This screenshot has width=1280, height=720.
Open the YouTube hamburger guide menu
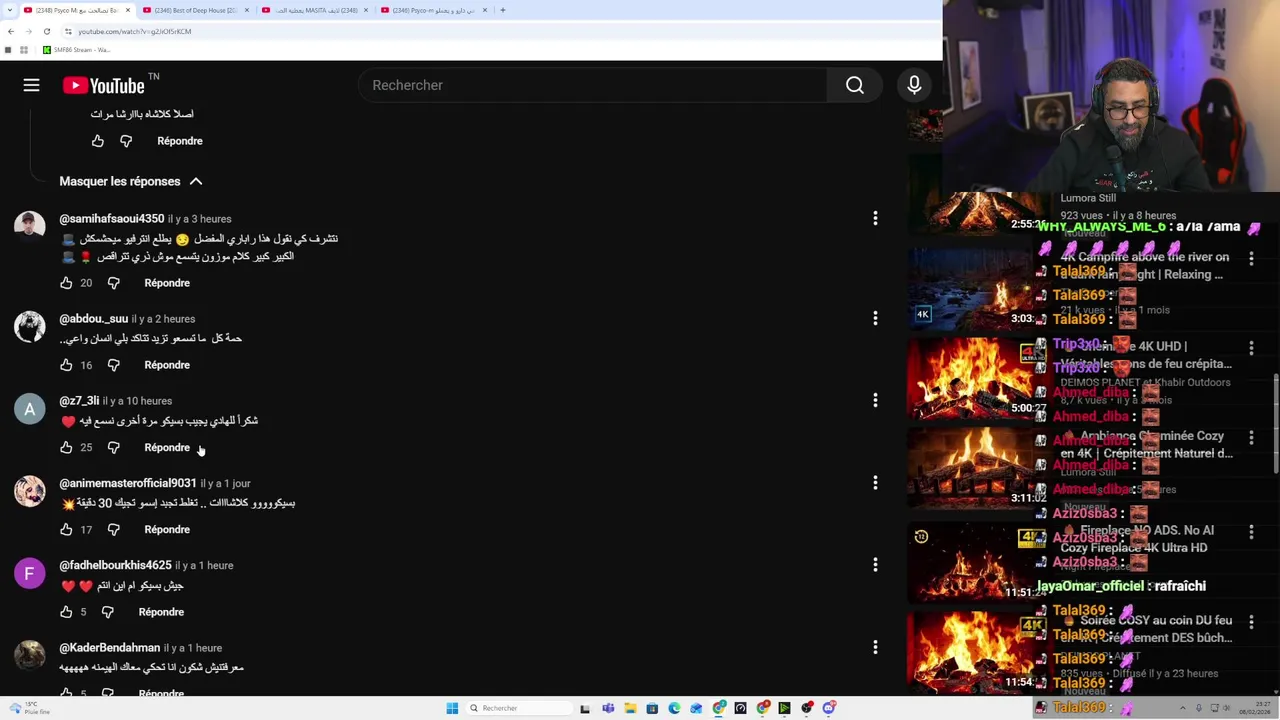coord(31,85)
